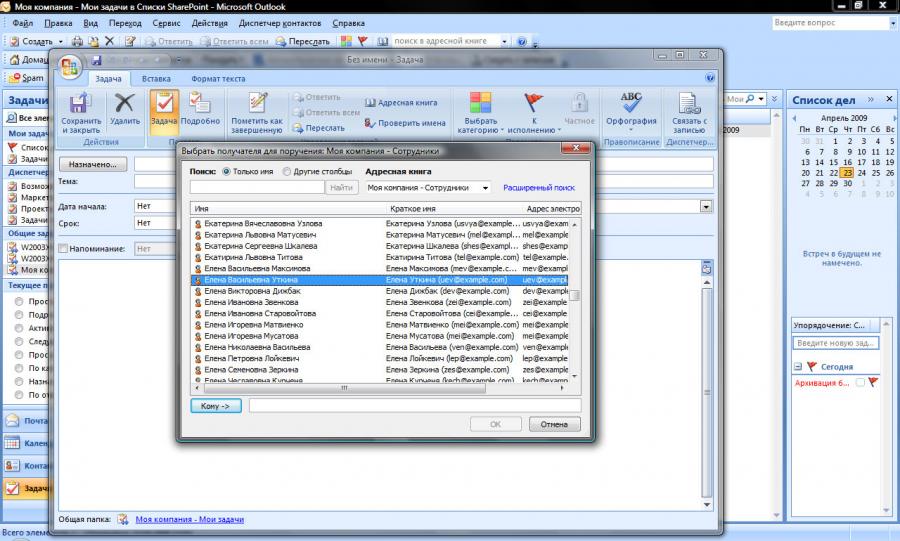The image size is (900, 541).
Task: Switch to the Вставка ribbon tab
Action: point(156,79)
